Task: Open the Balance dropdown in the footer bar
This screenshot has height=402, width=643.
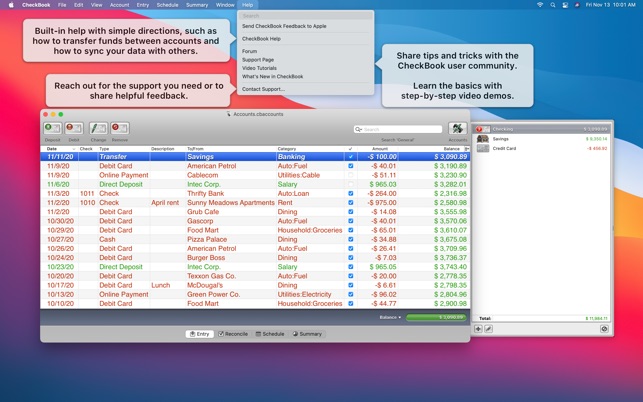Action: point(390,317)
